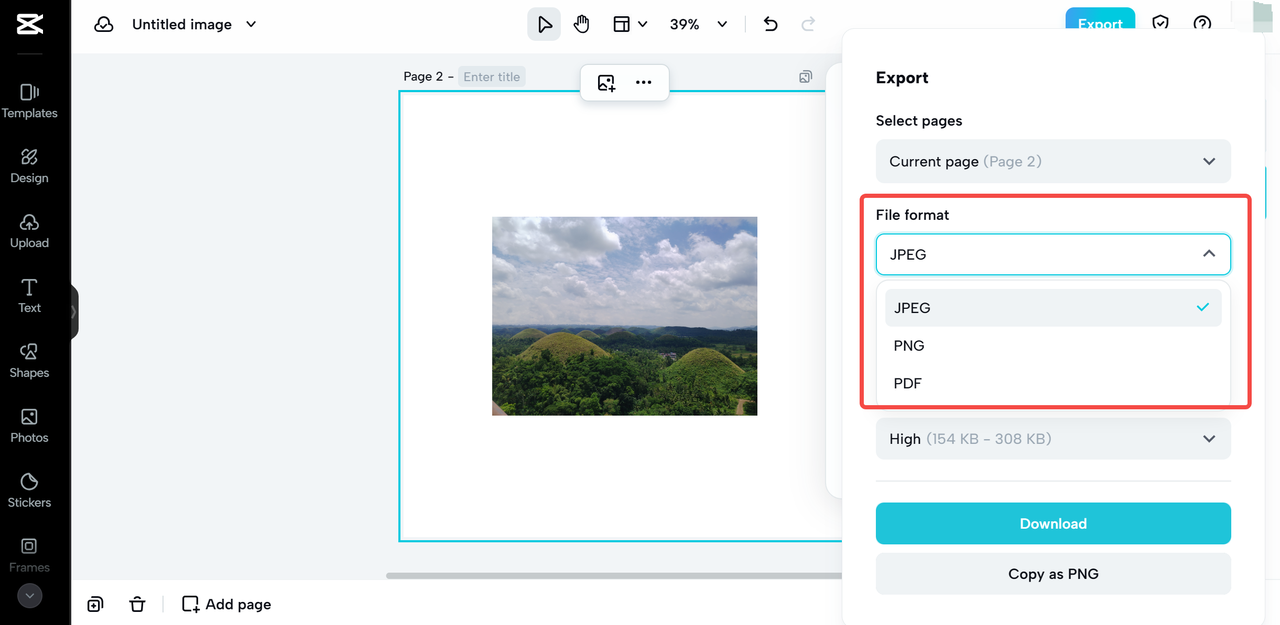Open the 39% zoom level dropdown
The height and width of the screenshot is (625, 1280).
[698, 24]
